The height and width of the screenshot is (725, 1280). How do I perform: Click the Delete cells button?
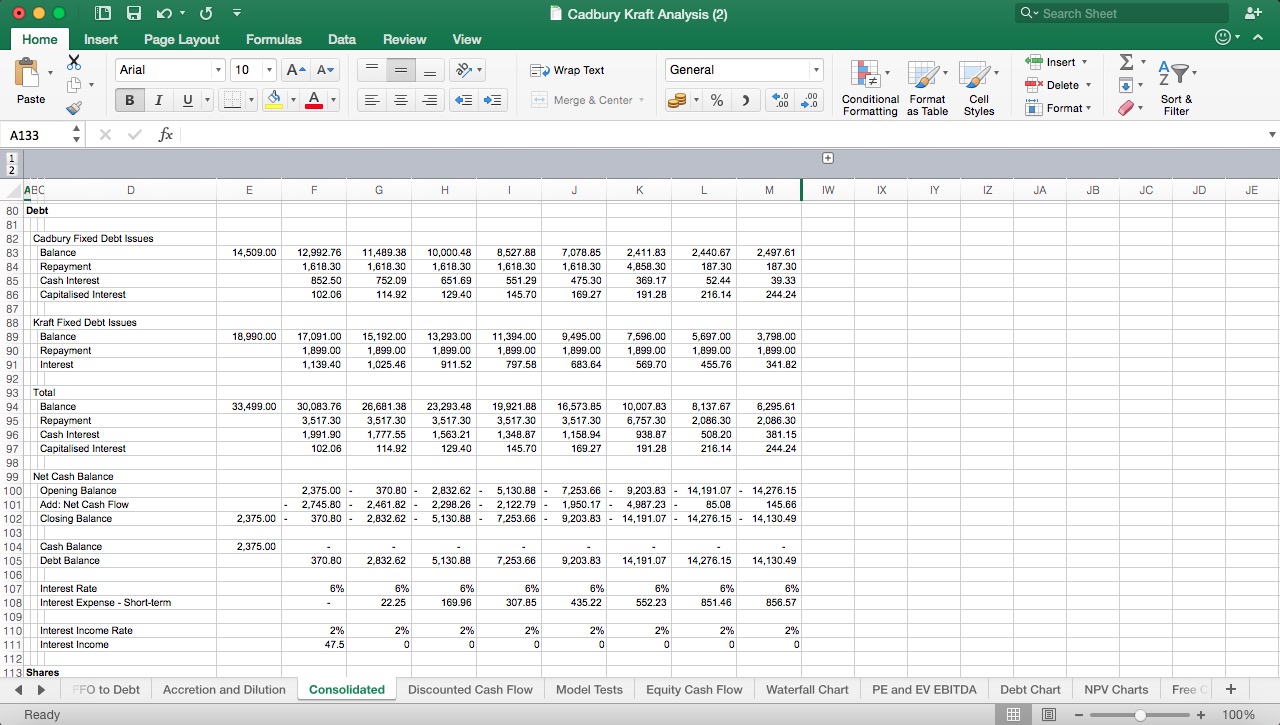[x=1058, y=85]
